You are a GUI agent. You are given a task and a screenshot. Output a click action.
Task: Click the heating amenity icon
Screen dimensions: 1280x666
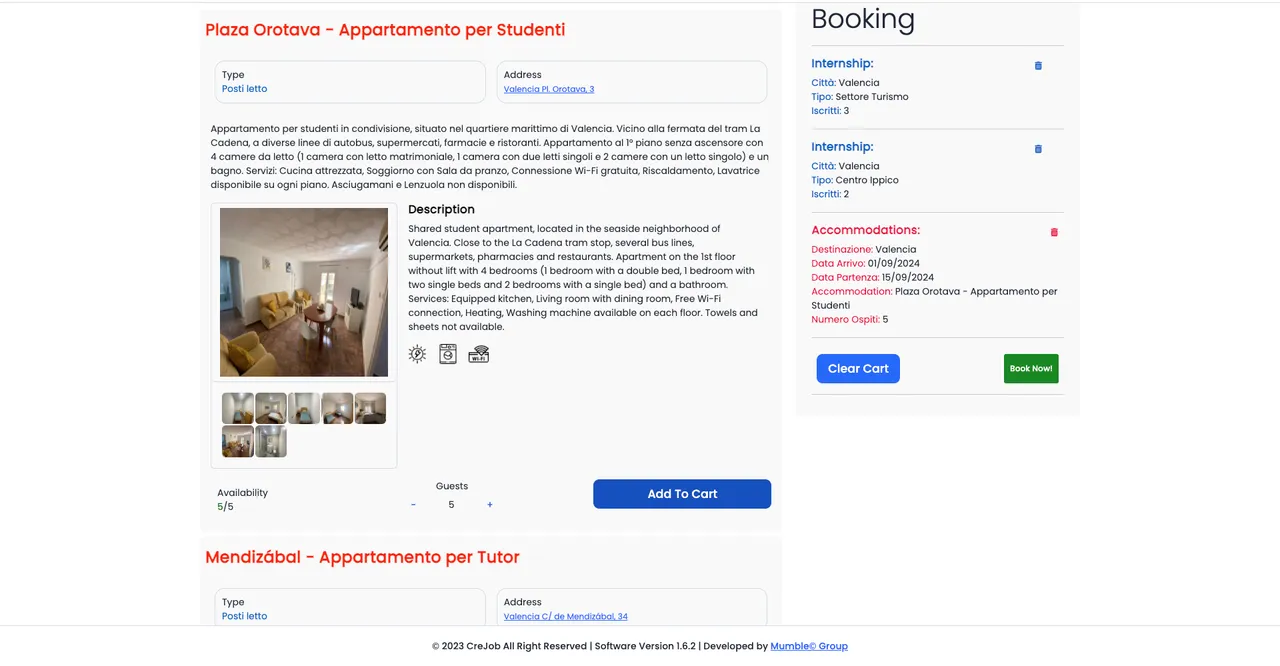tap(417, 353)
